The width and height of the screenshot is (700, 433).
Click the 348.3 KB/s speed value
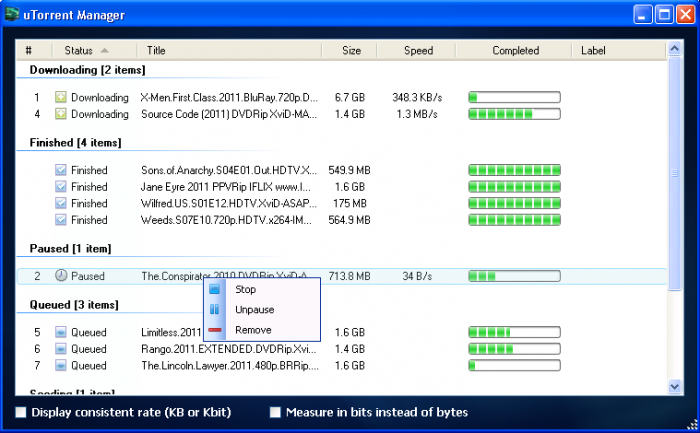(417, 97)
